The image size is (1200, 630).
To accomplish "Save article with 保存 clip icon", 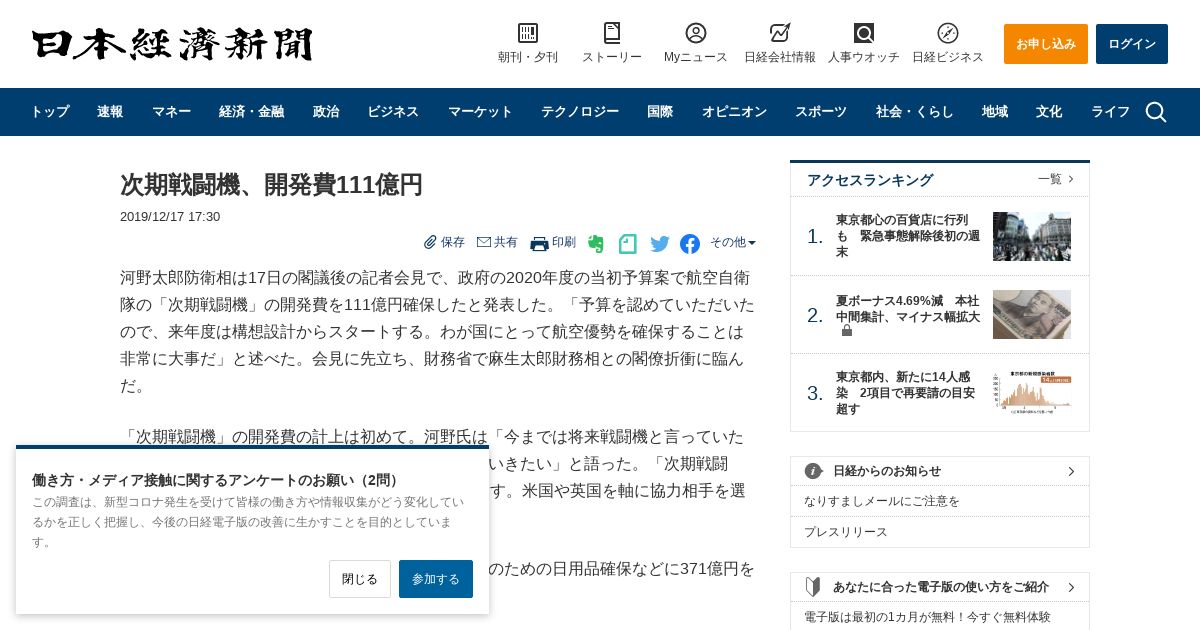I will point(430,242).
